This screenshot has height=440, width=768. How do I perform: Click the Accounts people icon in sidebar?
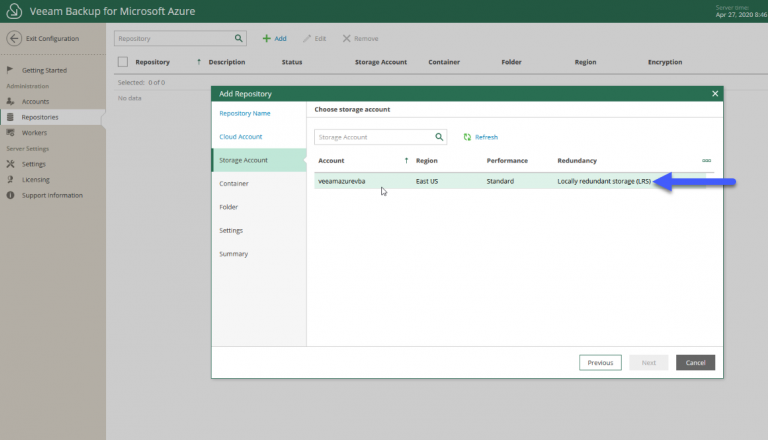(x=10, y=101)
